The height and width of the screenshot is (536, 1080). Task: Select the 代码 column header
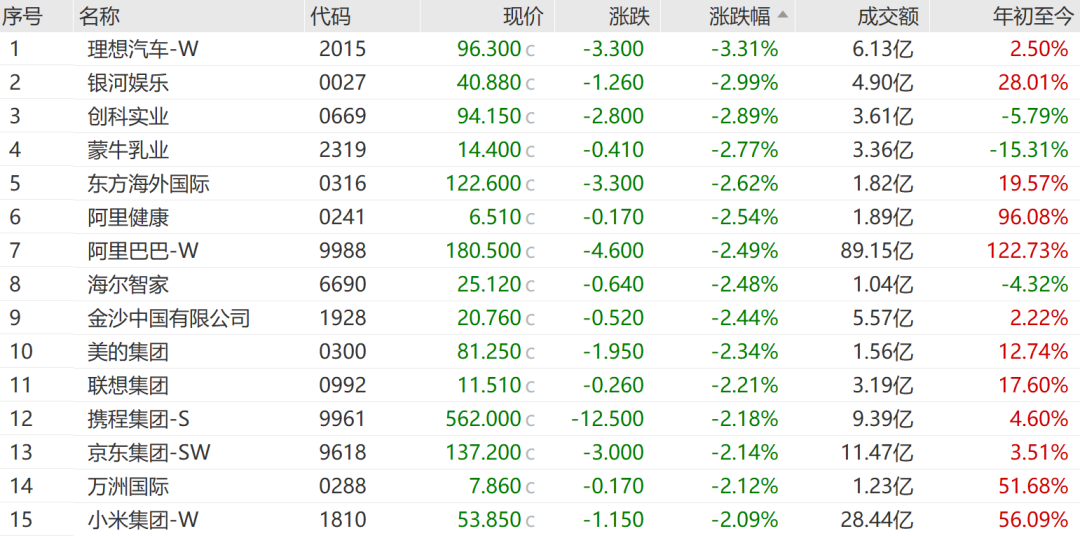(x=331, y=16)
